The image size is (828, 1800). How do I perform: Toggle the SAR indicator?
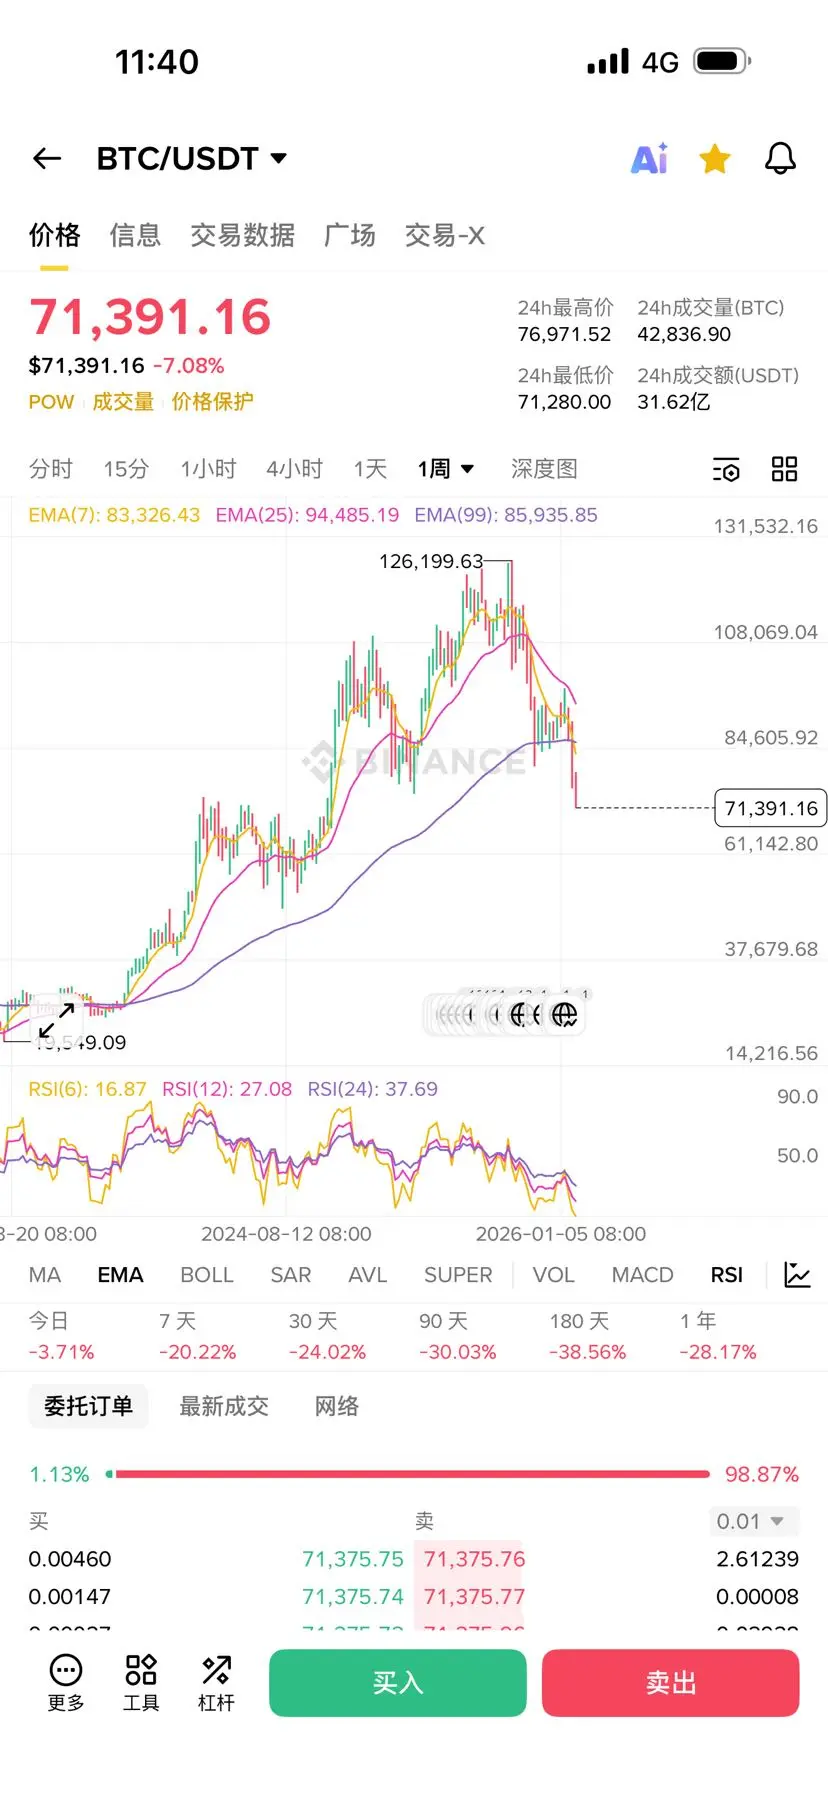click(x=291, y=1275)
